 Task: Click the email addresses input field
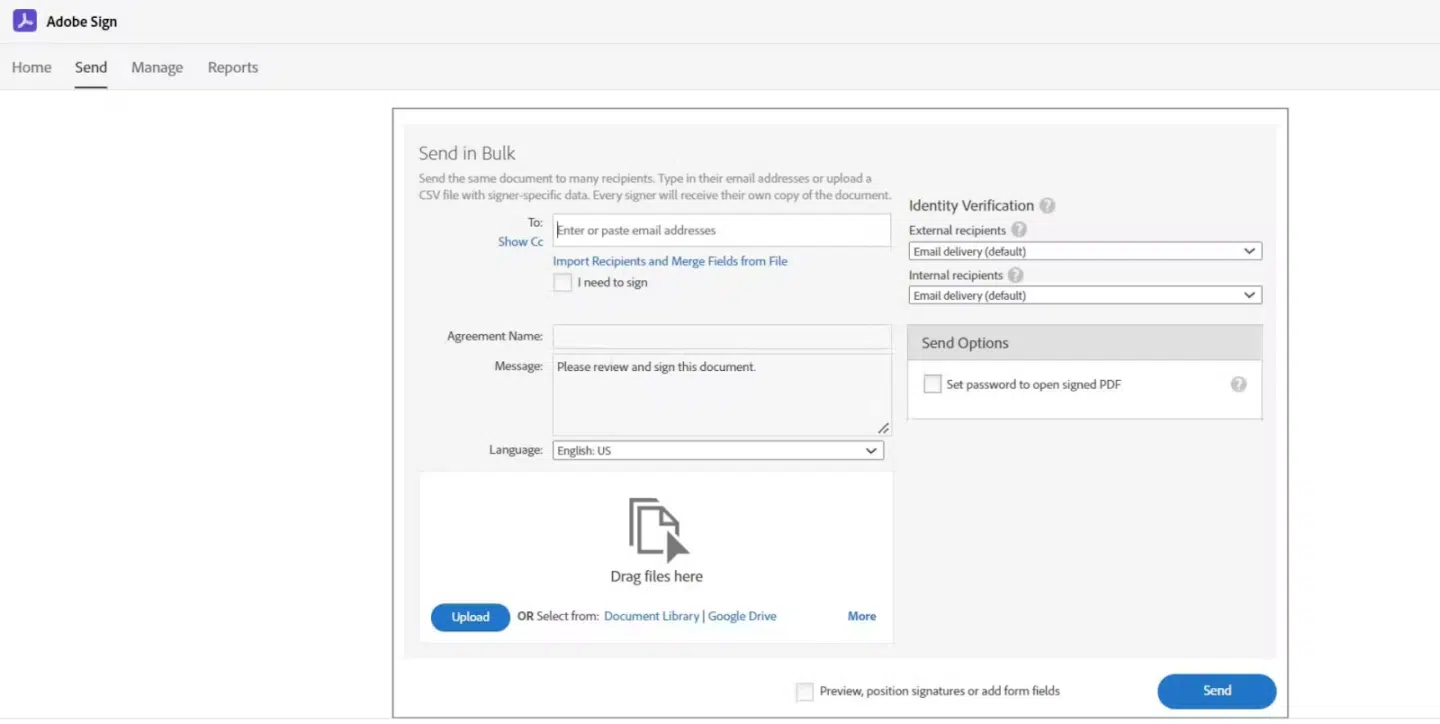click(x=721, y=230)
